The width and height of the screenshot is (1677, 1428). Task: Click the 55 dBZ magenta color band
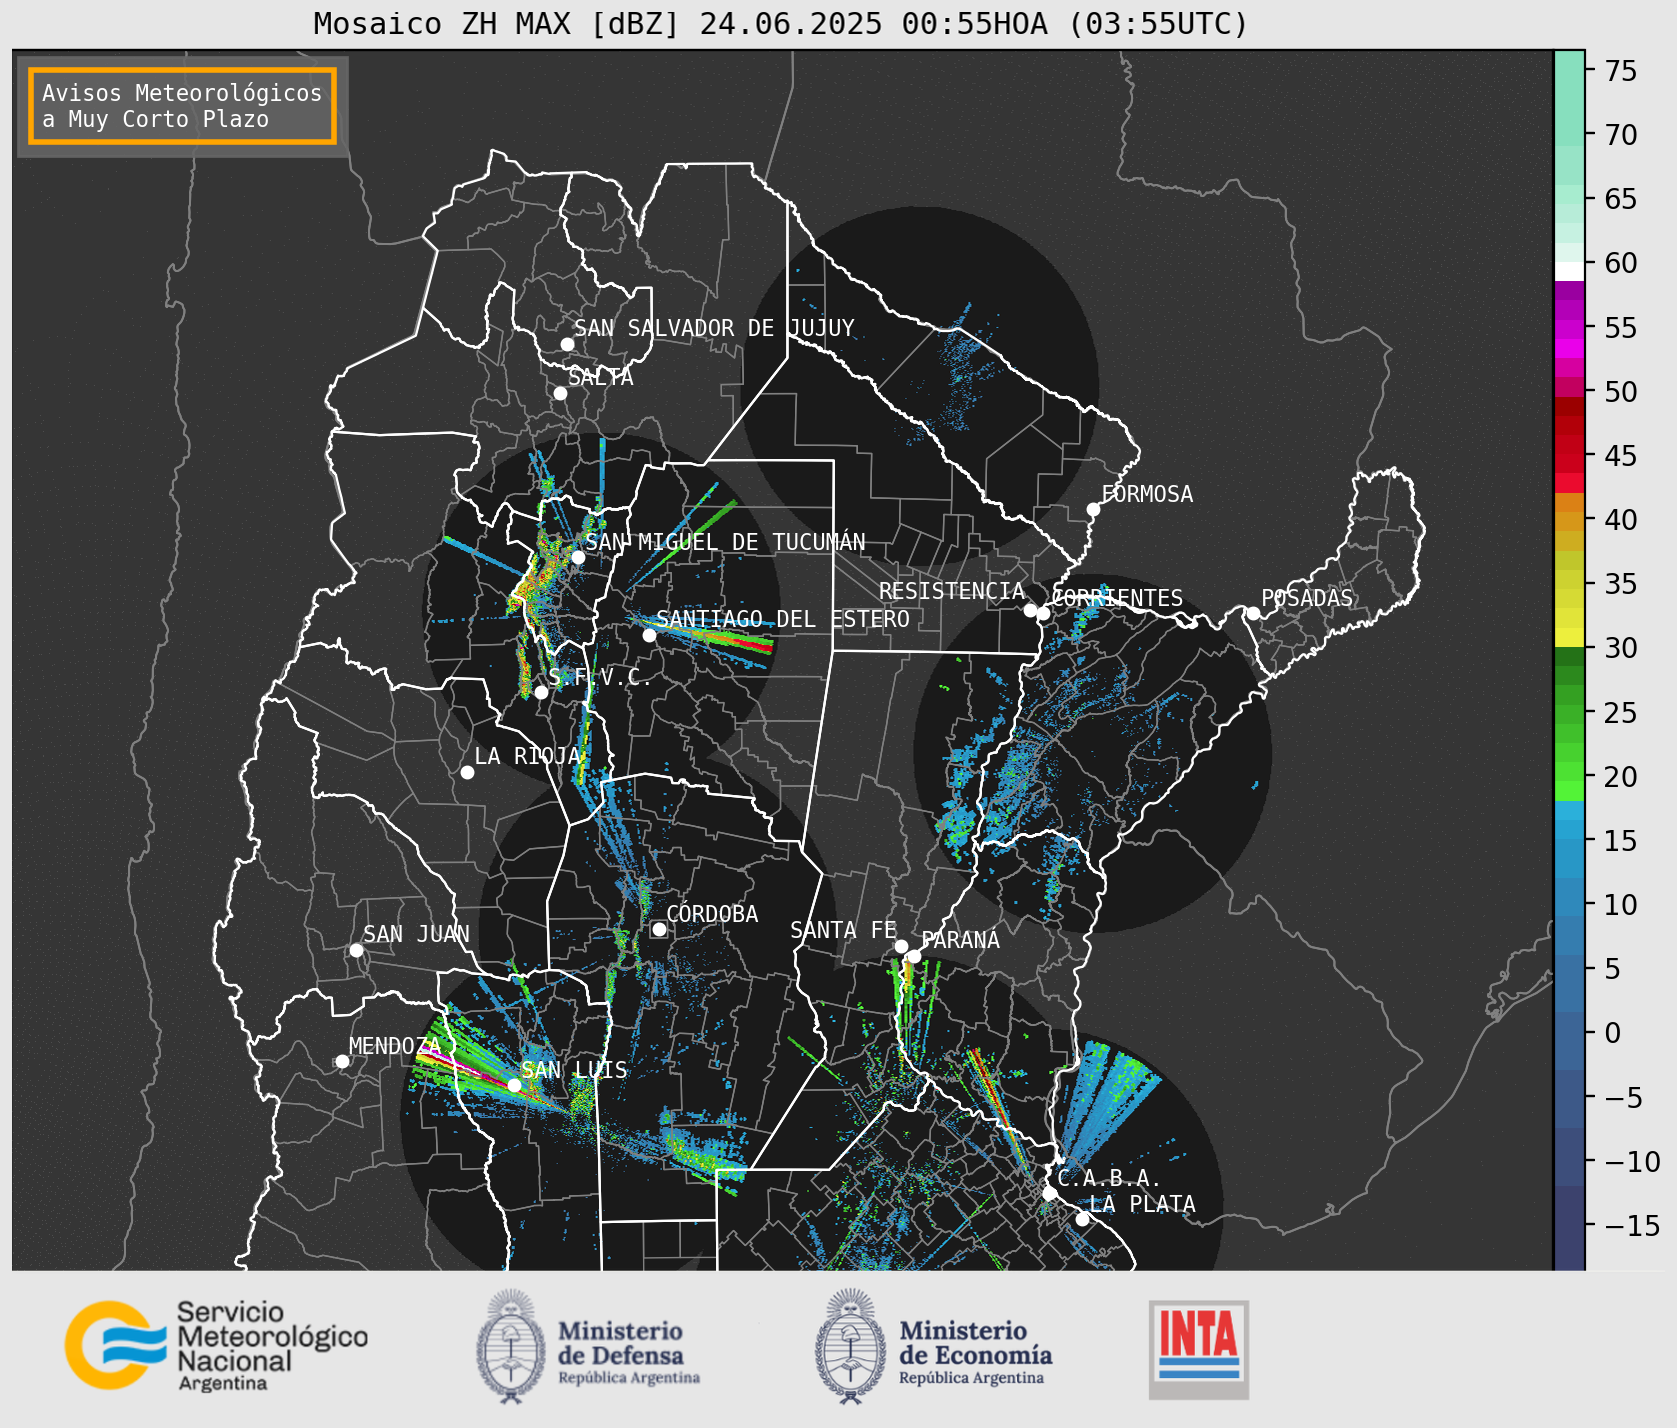[1569, 328]
